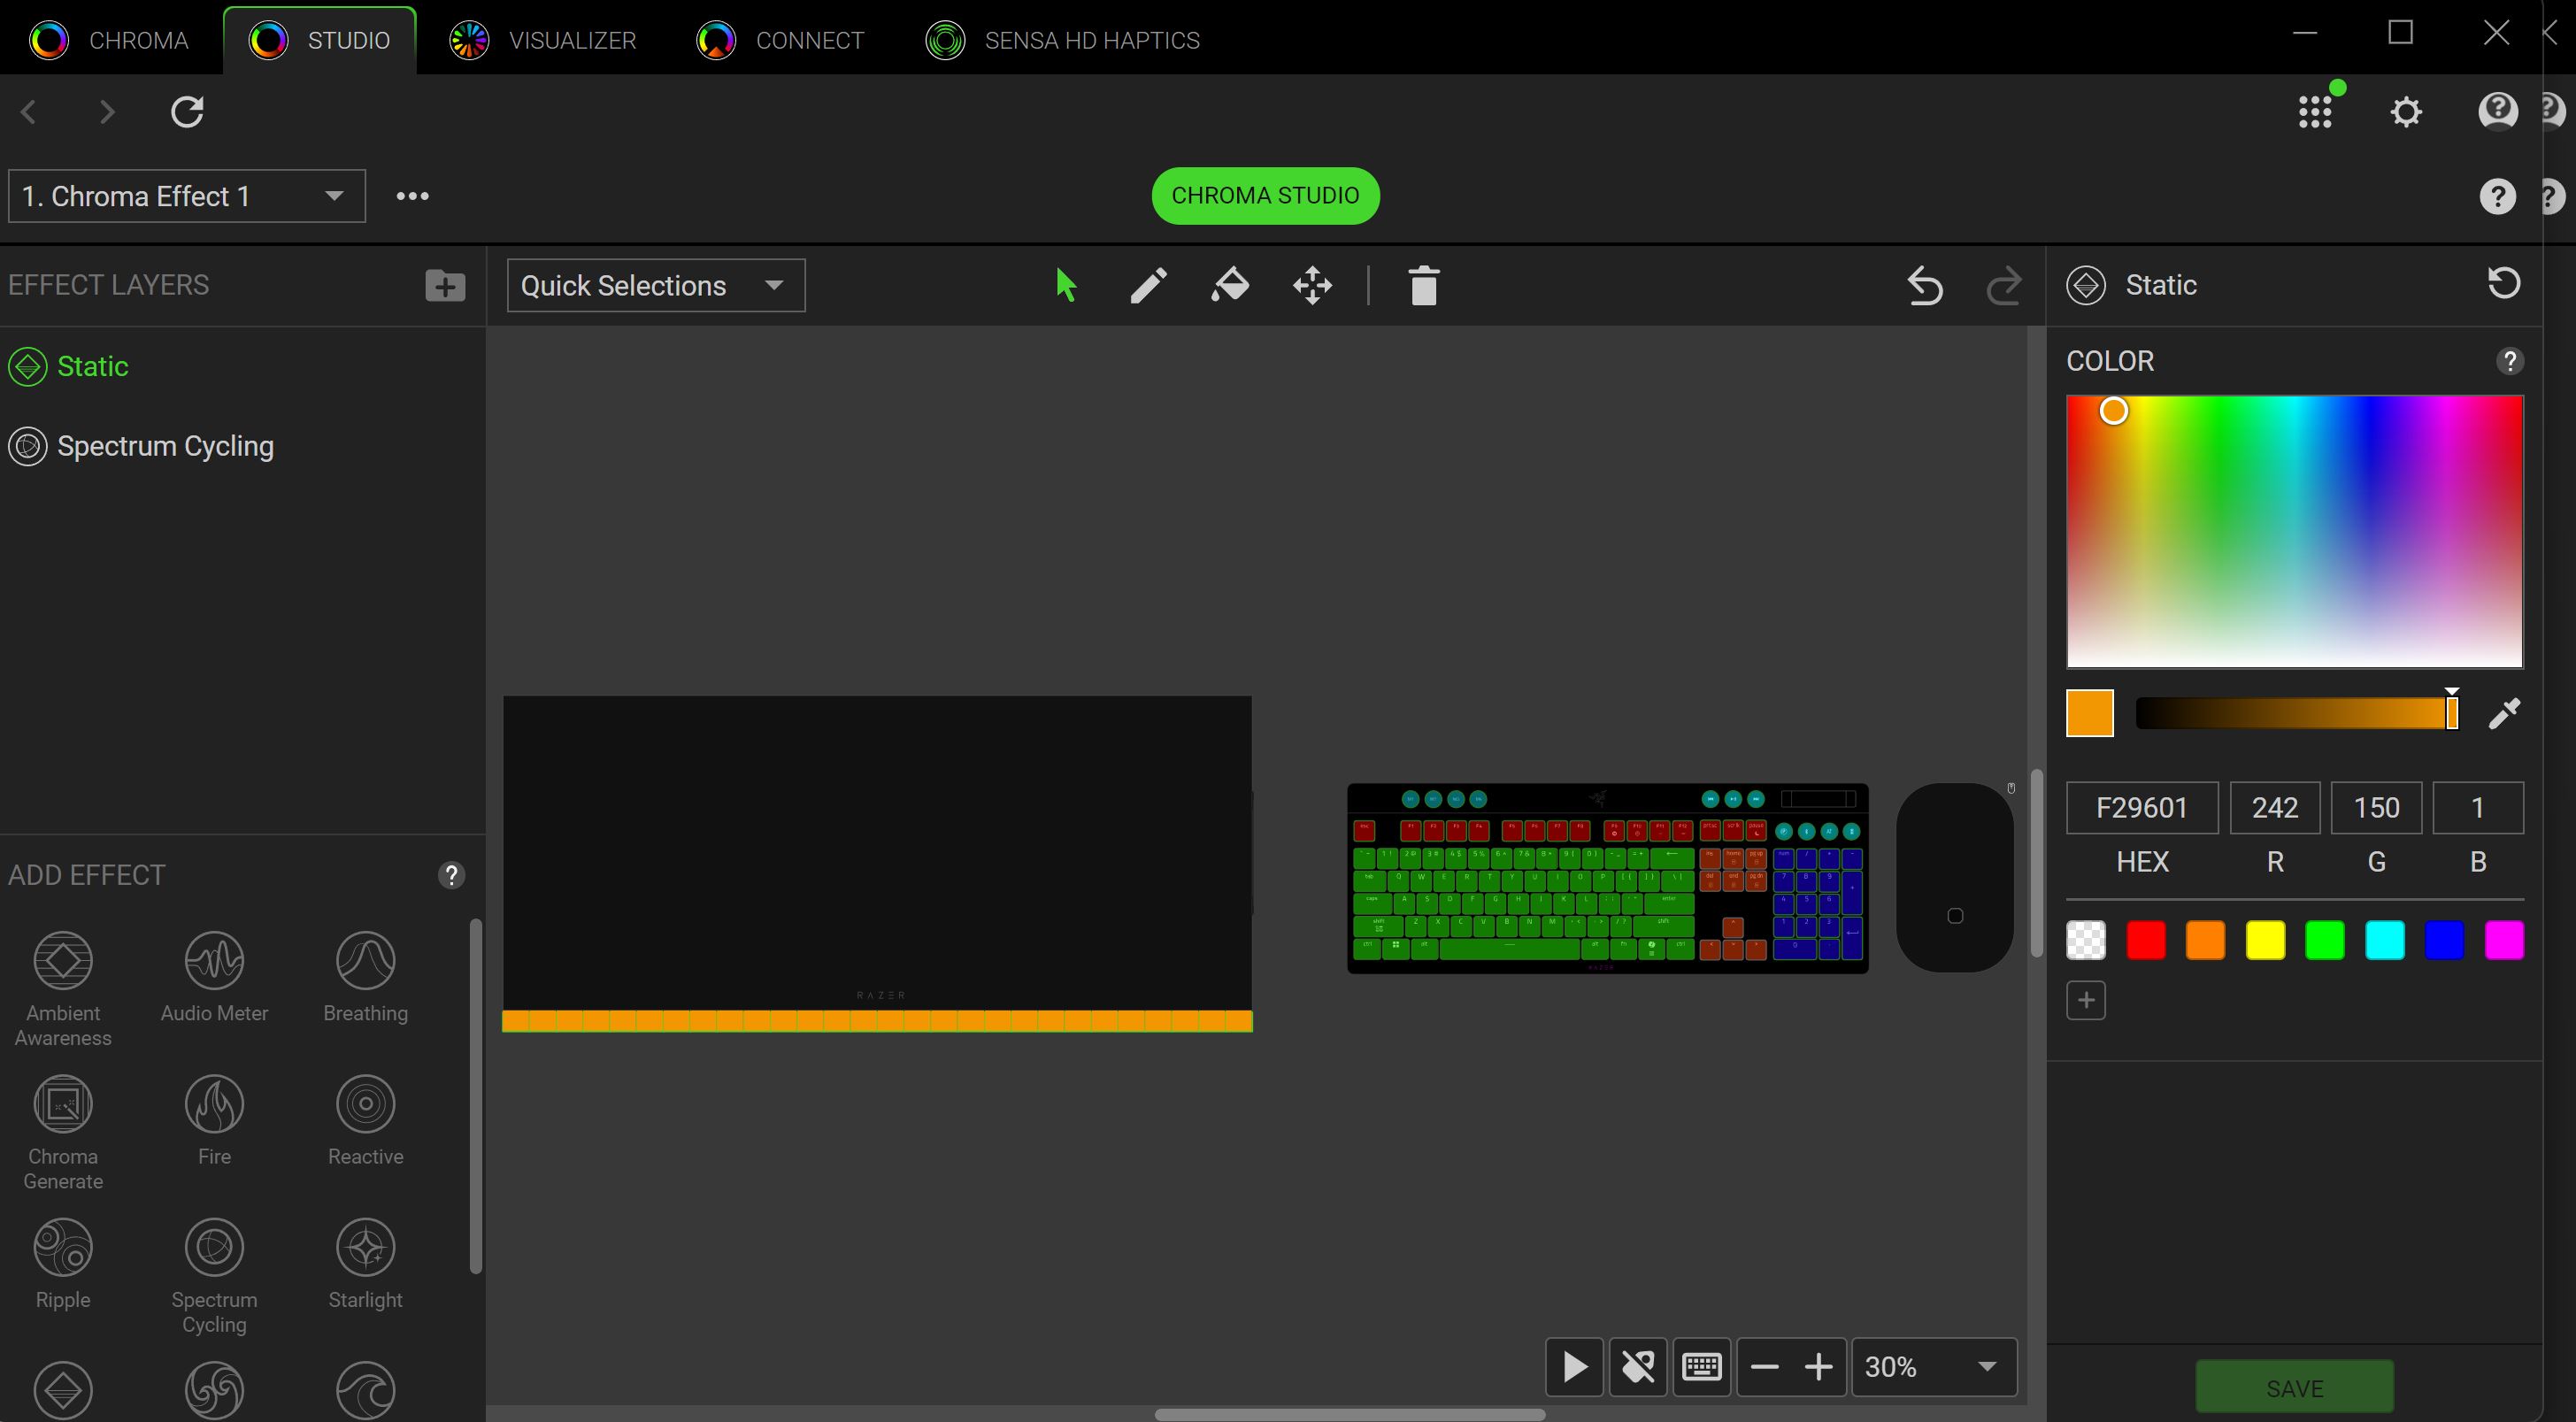Image resolution: width=2576 pixels, height=1422 pixels.
Task: Select the Paint Bucket fill tool
Action: (x=1230, y=286)
